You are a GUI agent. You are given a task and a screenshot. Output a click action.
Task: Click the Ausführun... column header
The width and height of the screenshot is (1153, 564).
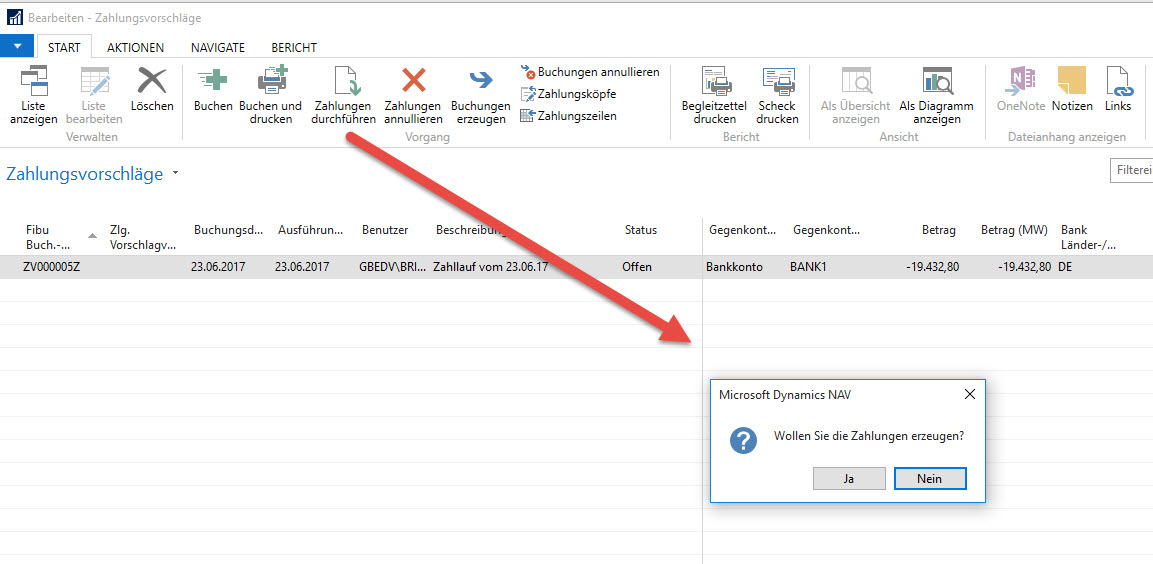(x=311, y=229)
